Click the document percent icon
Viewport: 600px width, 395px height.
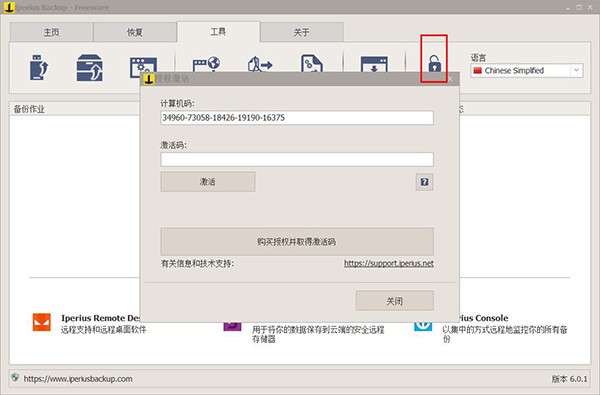coord(312,63)
